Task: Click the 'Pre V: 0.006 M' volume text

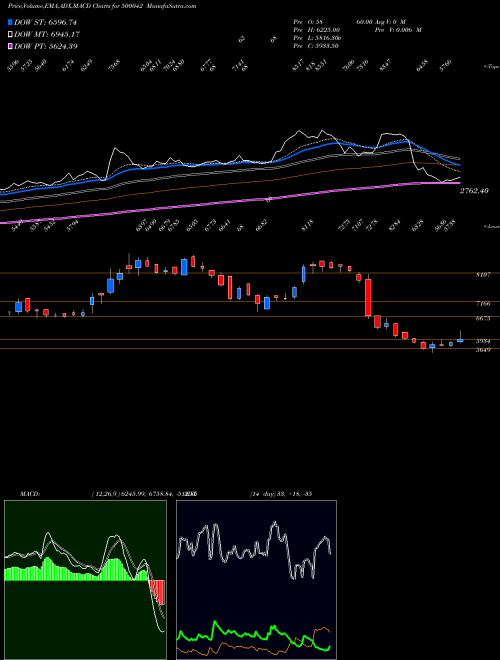Action: pyautogui.click(x=399, y=30)
